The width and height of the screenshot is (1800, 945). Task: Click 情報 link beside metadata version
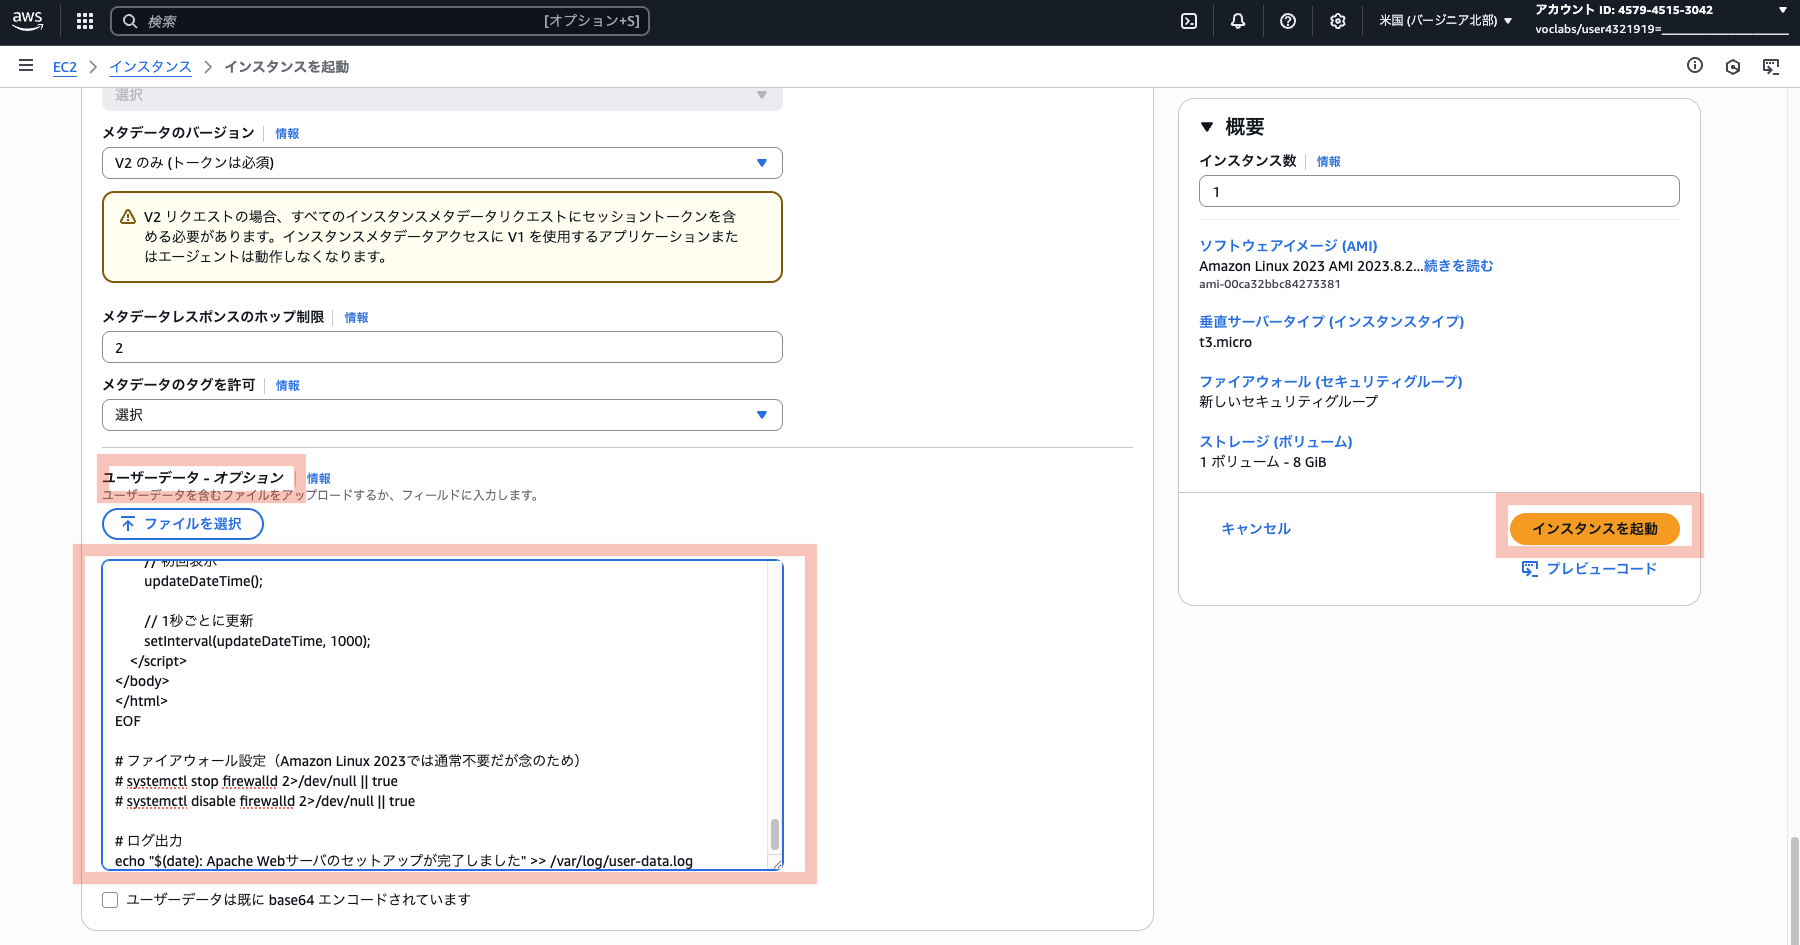287,134
